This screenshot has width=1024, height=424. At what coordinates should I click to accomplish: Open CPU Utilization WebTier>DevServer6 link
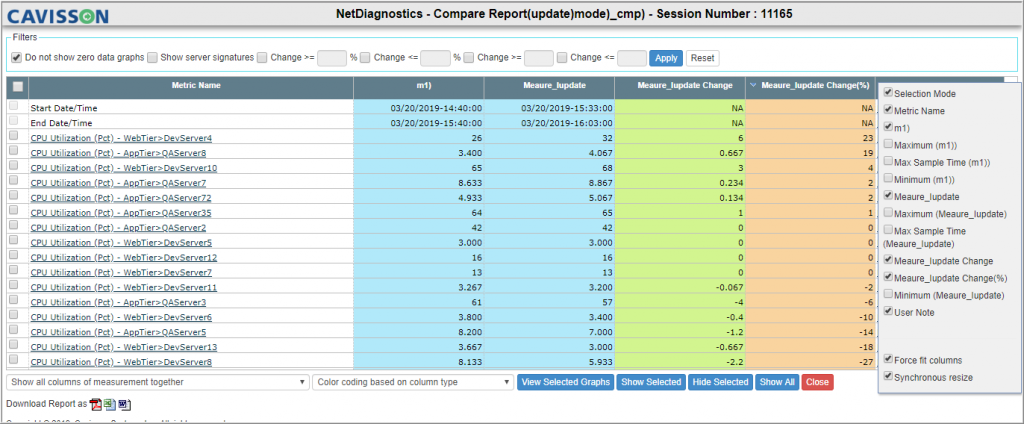(121, 318)
